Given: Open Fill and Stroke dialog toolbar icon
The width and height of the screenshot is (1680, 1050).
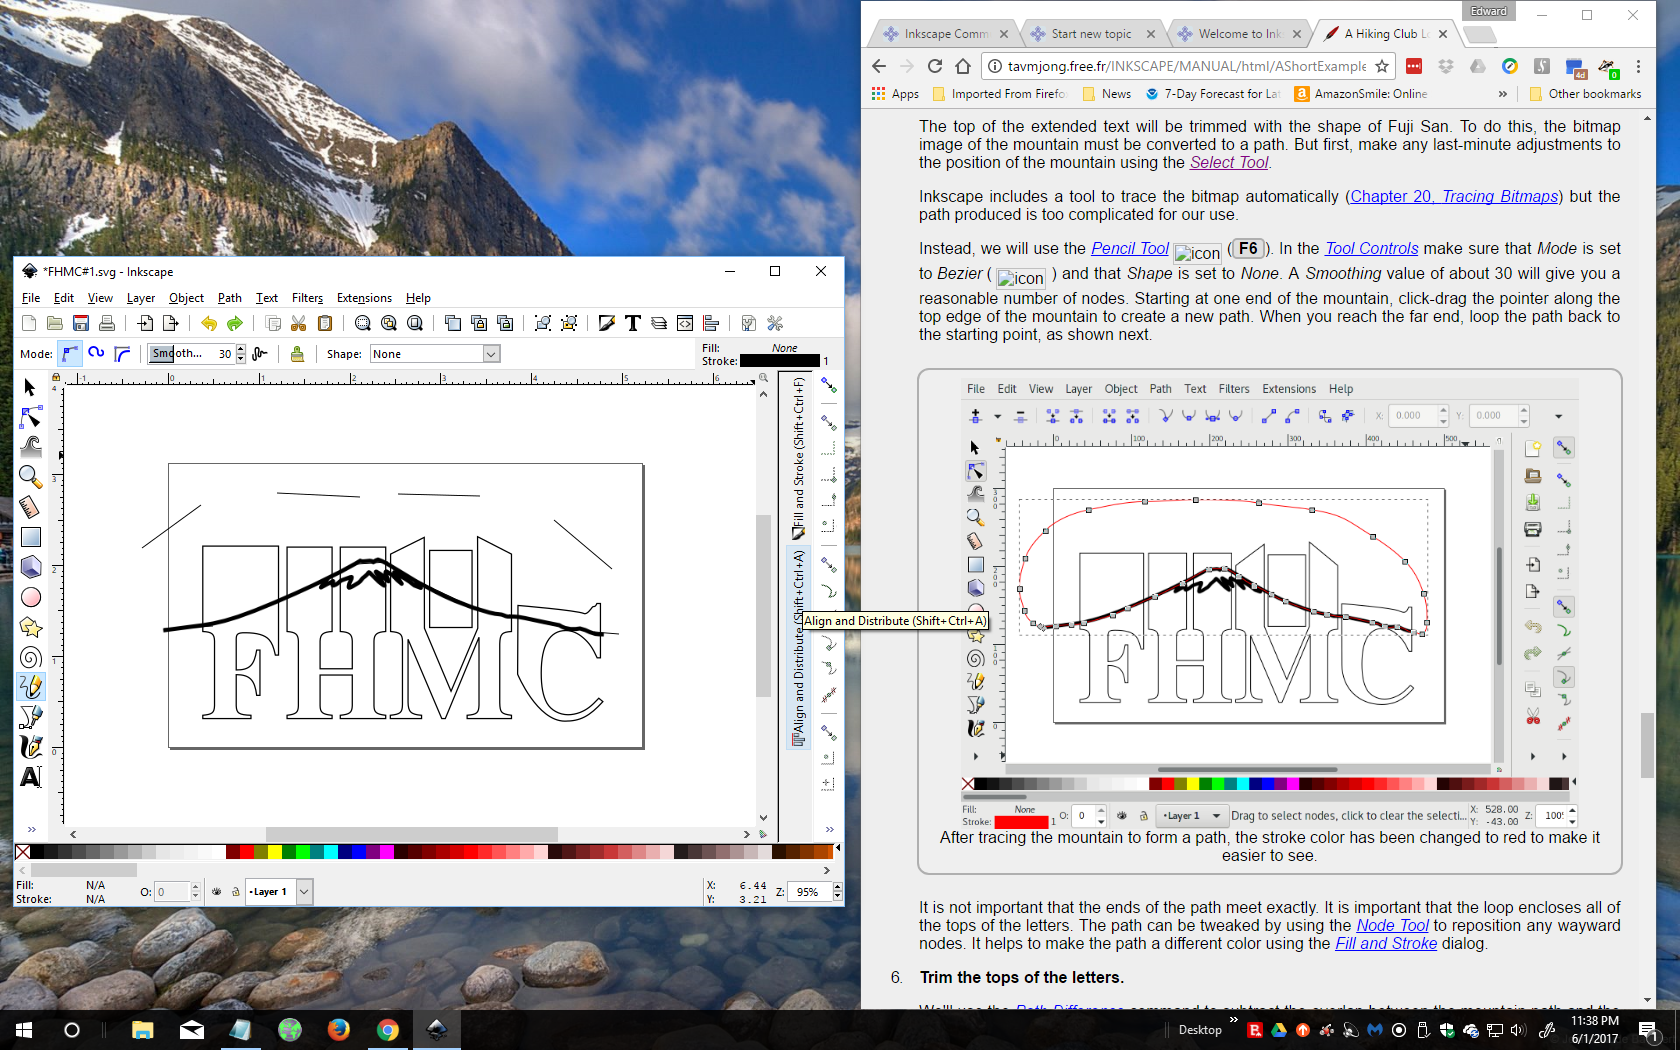Looking at the screenshot, I should pyautogui.click(x=606, y=323).
